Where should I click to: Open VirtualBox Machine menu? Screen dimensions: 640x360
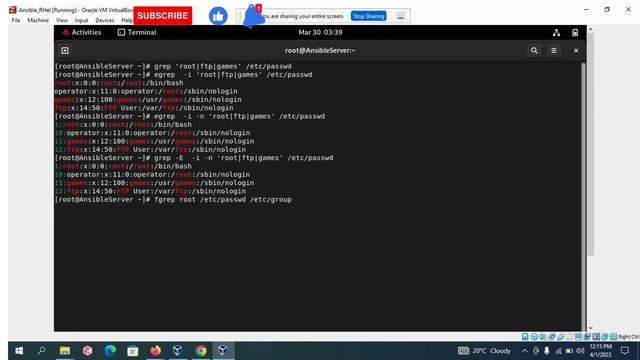point(38,20)
